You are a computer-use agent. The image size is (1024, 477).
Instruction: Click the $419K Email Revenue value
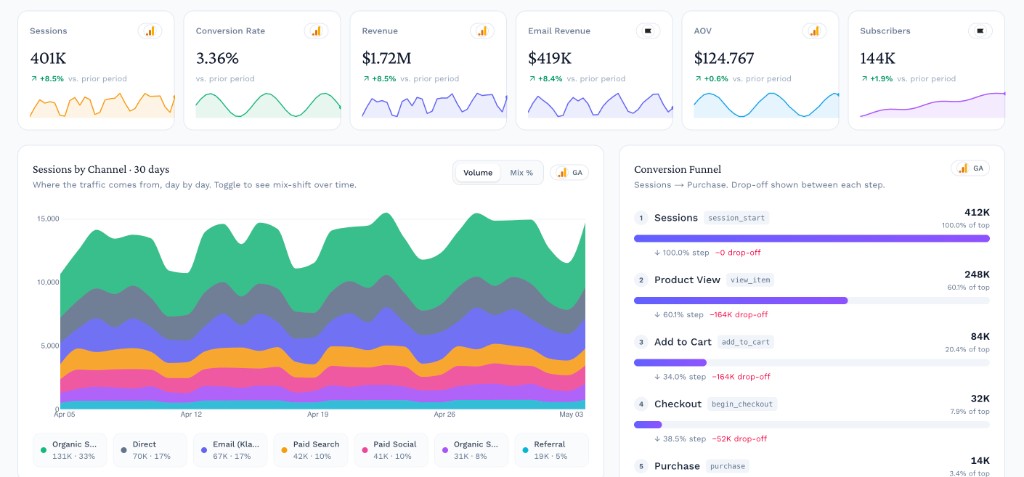click(x=550, y=58)
